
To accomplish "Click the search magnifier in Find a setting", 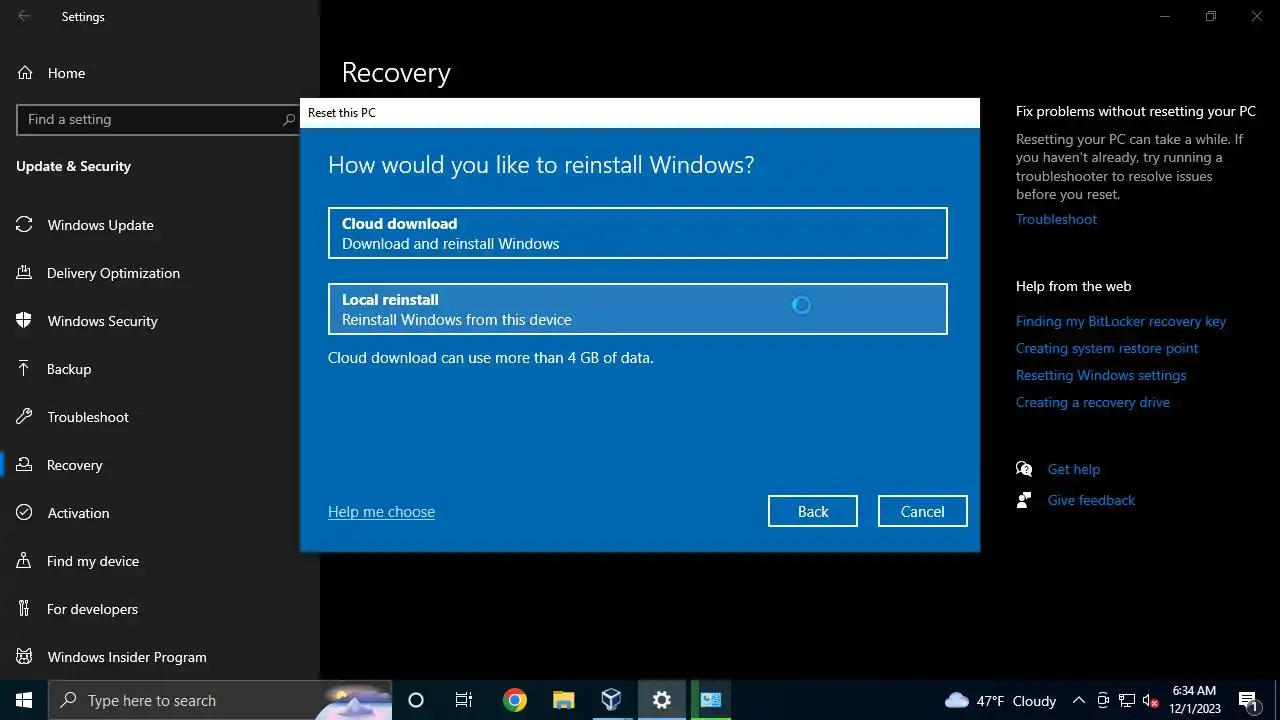I will pos(289,119).
